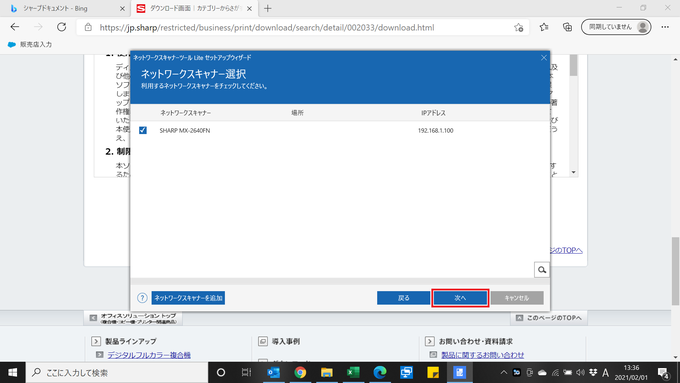Screen dimensions: 680x383
Task: Open the Windows Start menu
Action: pyautogui.click(x=13, y=373)
